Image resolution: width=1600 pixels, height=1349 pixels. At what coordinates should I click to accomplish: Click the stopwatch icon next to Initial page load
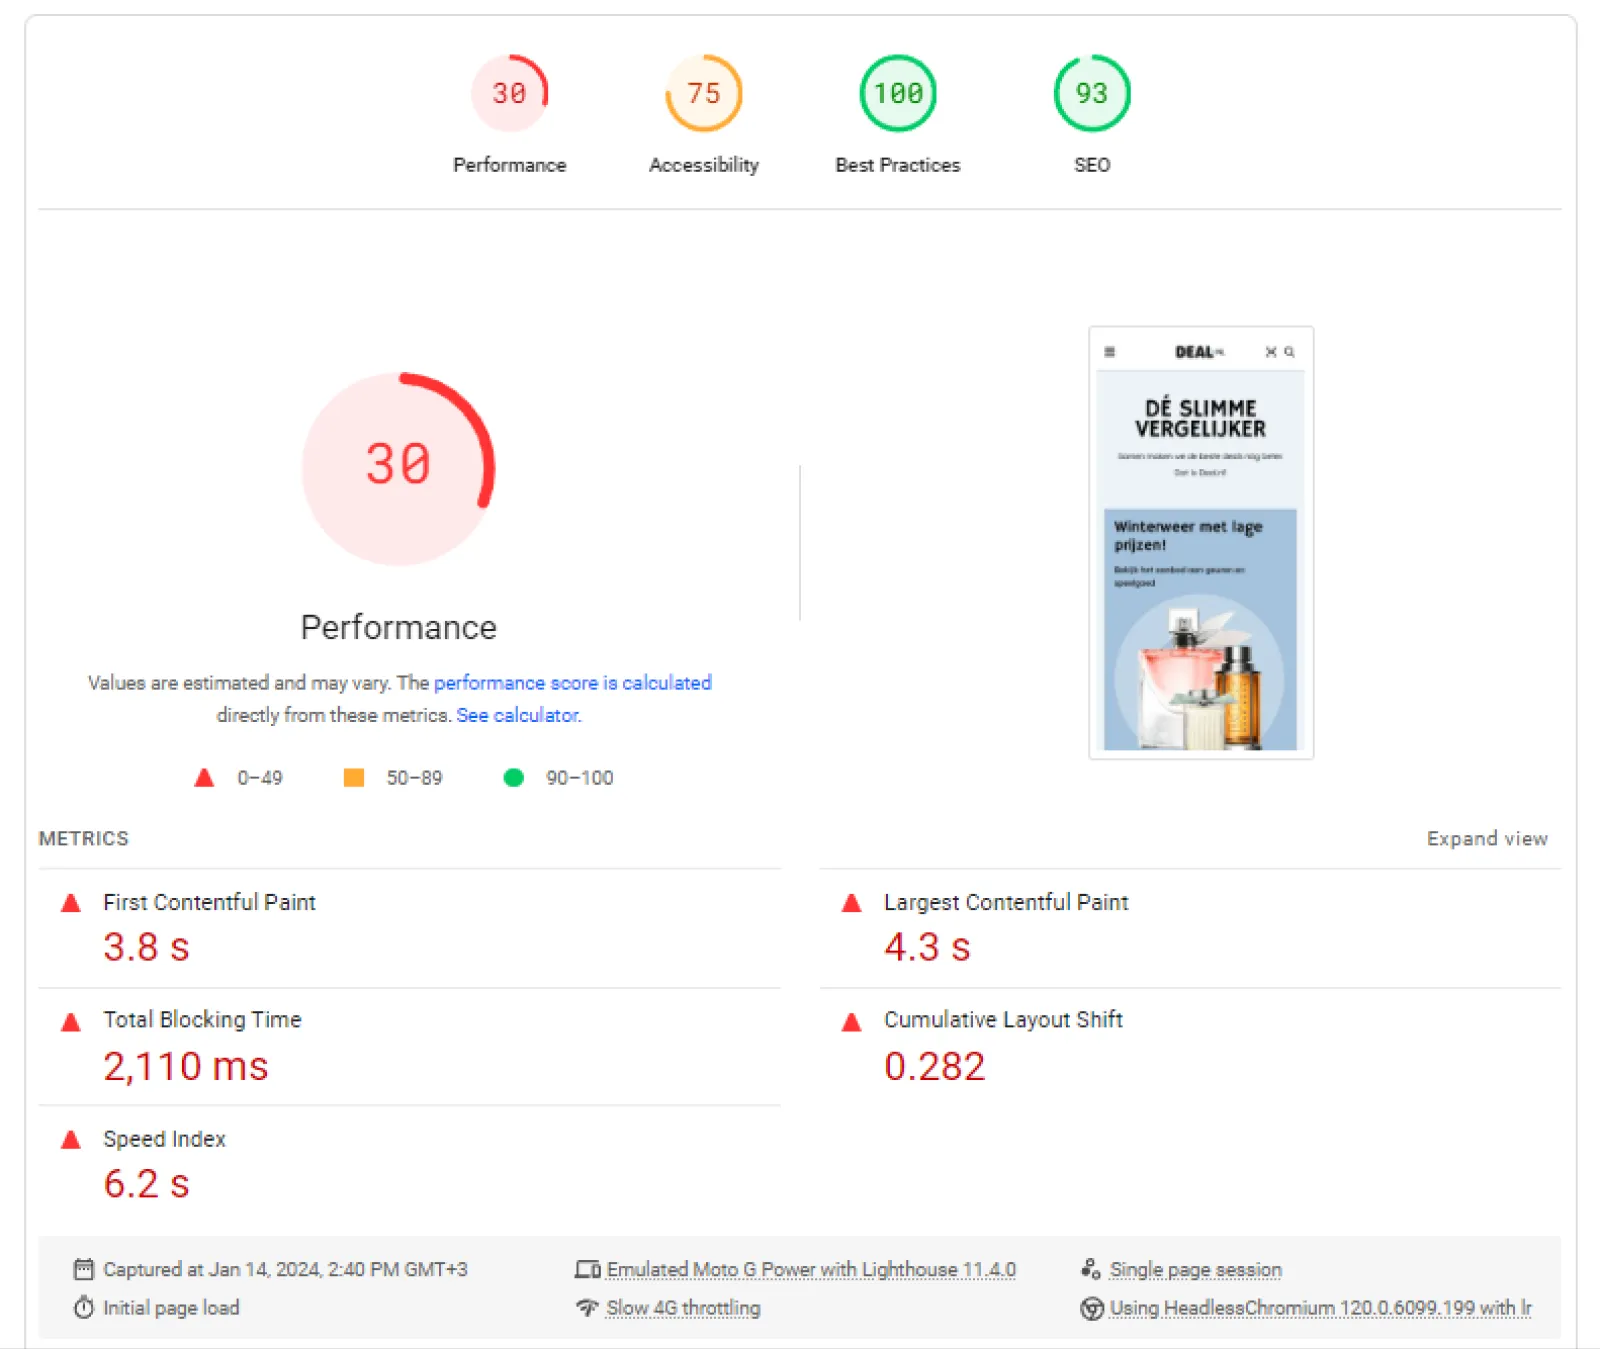click(x=84, y=1308)
